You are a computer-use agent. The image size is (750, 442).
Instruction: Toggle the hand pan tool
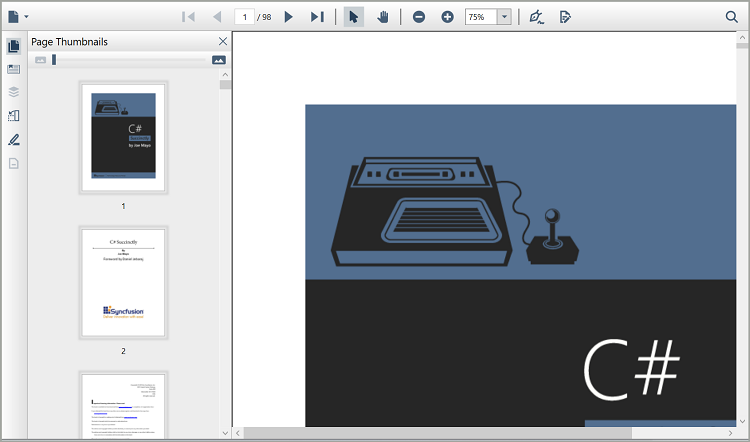click(382, 17)
